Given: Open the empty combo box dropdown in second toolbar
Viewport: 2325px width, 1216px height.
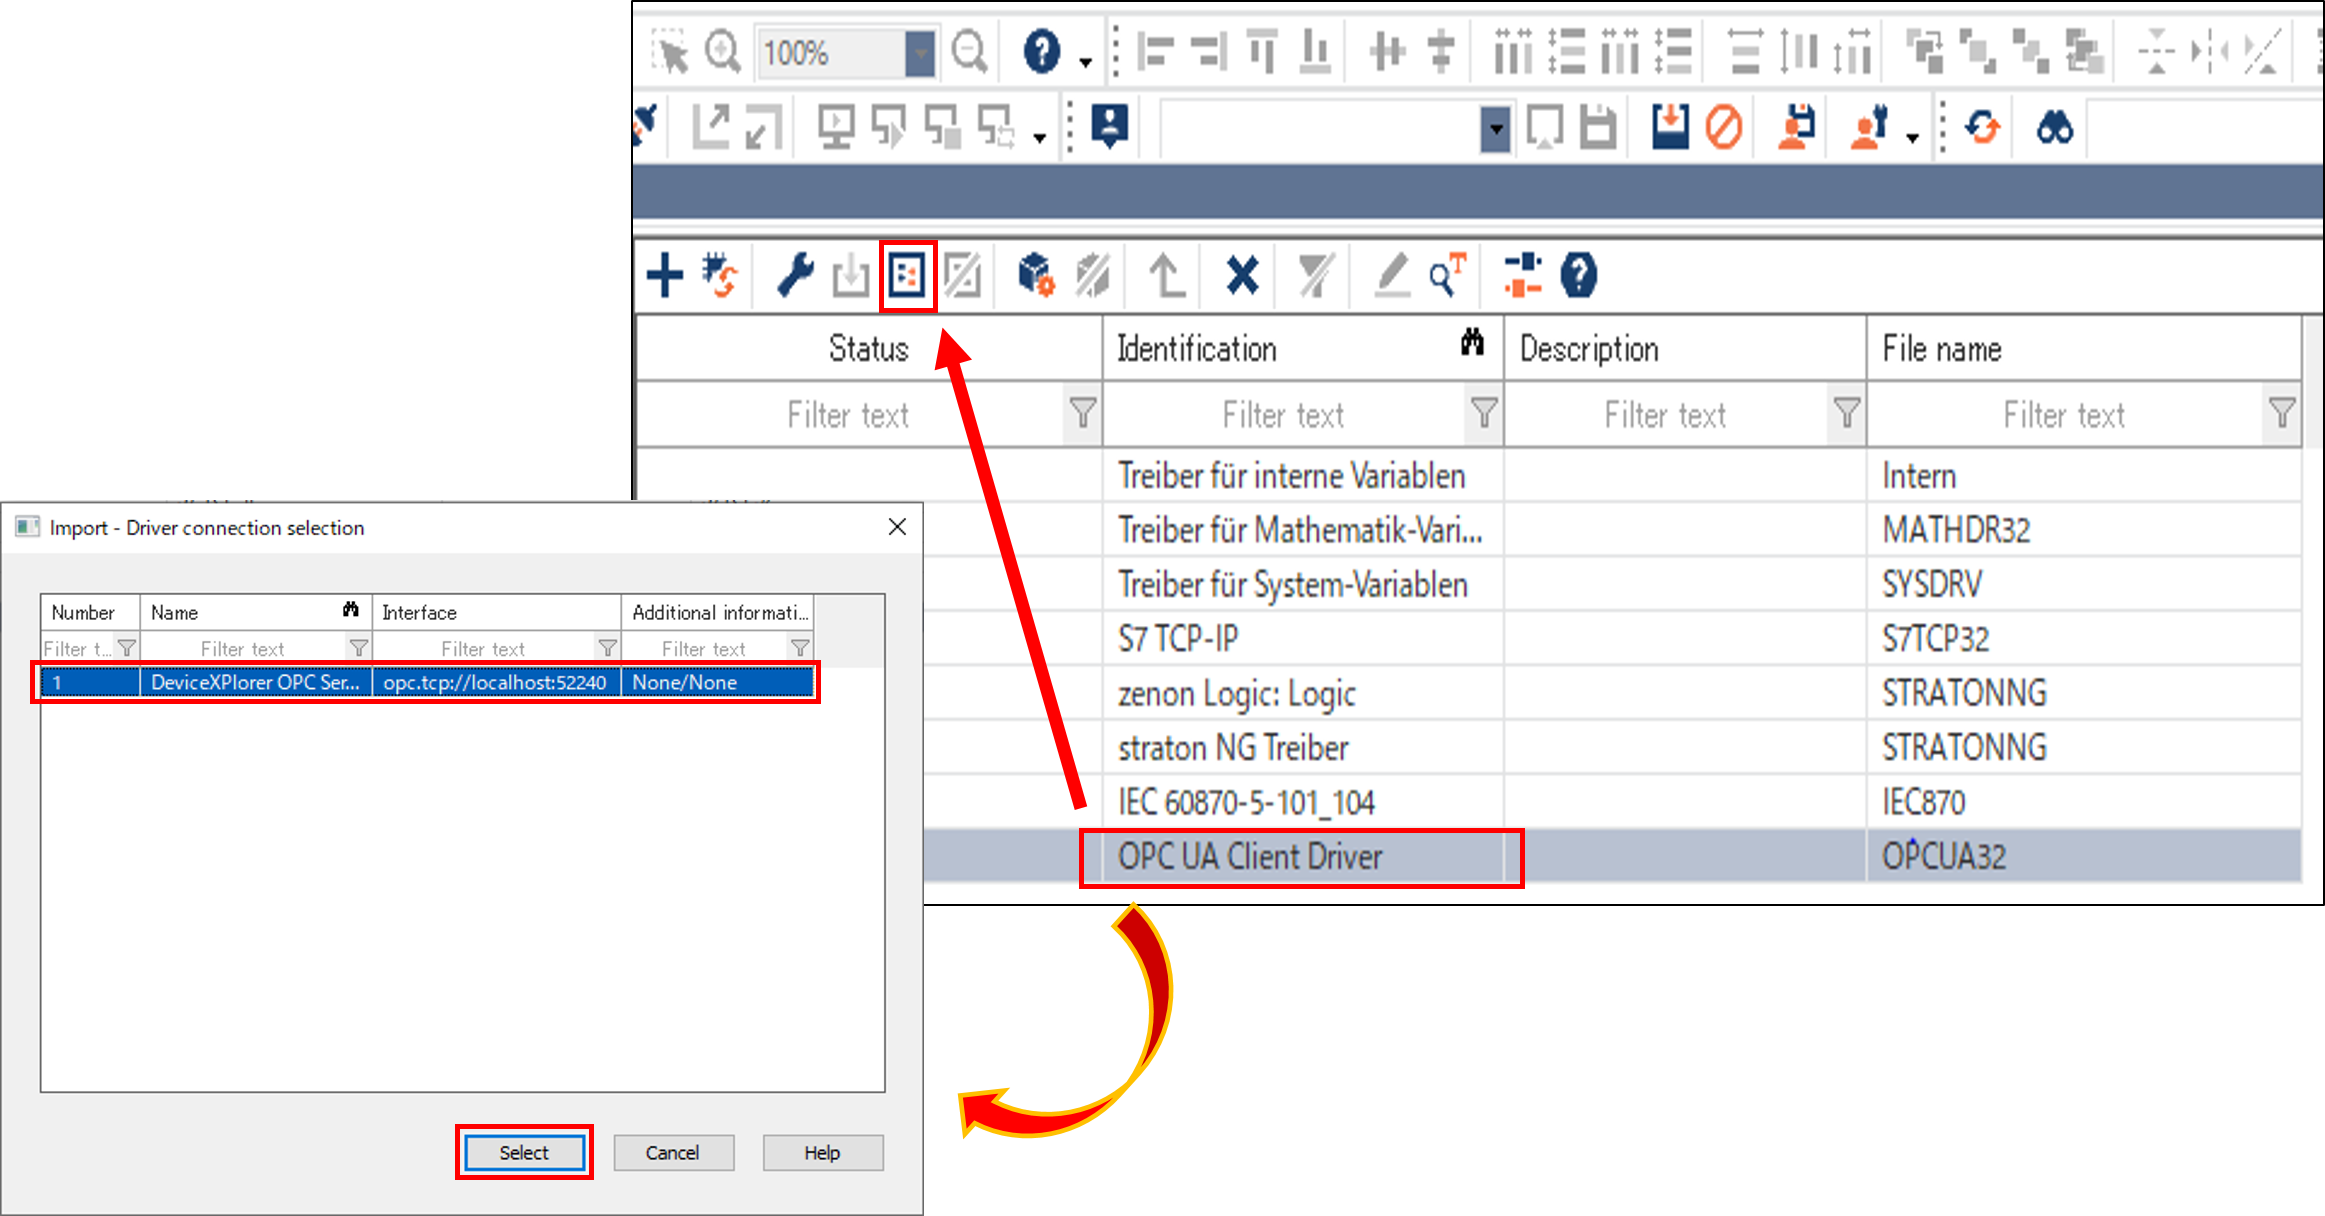Looking at the screenshot, I should [1494, 129].
